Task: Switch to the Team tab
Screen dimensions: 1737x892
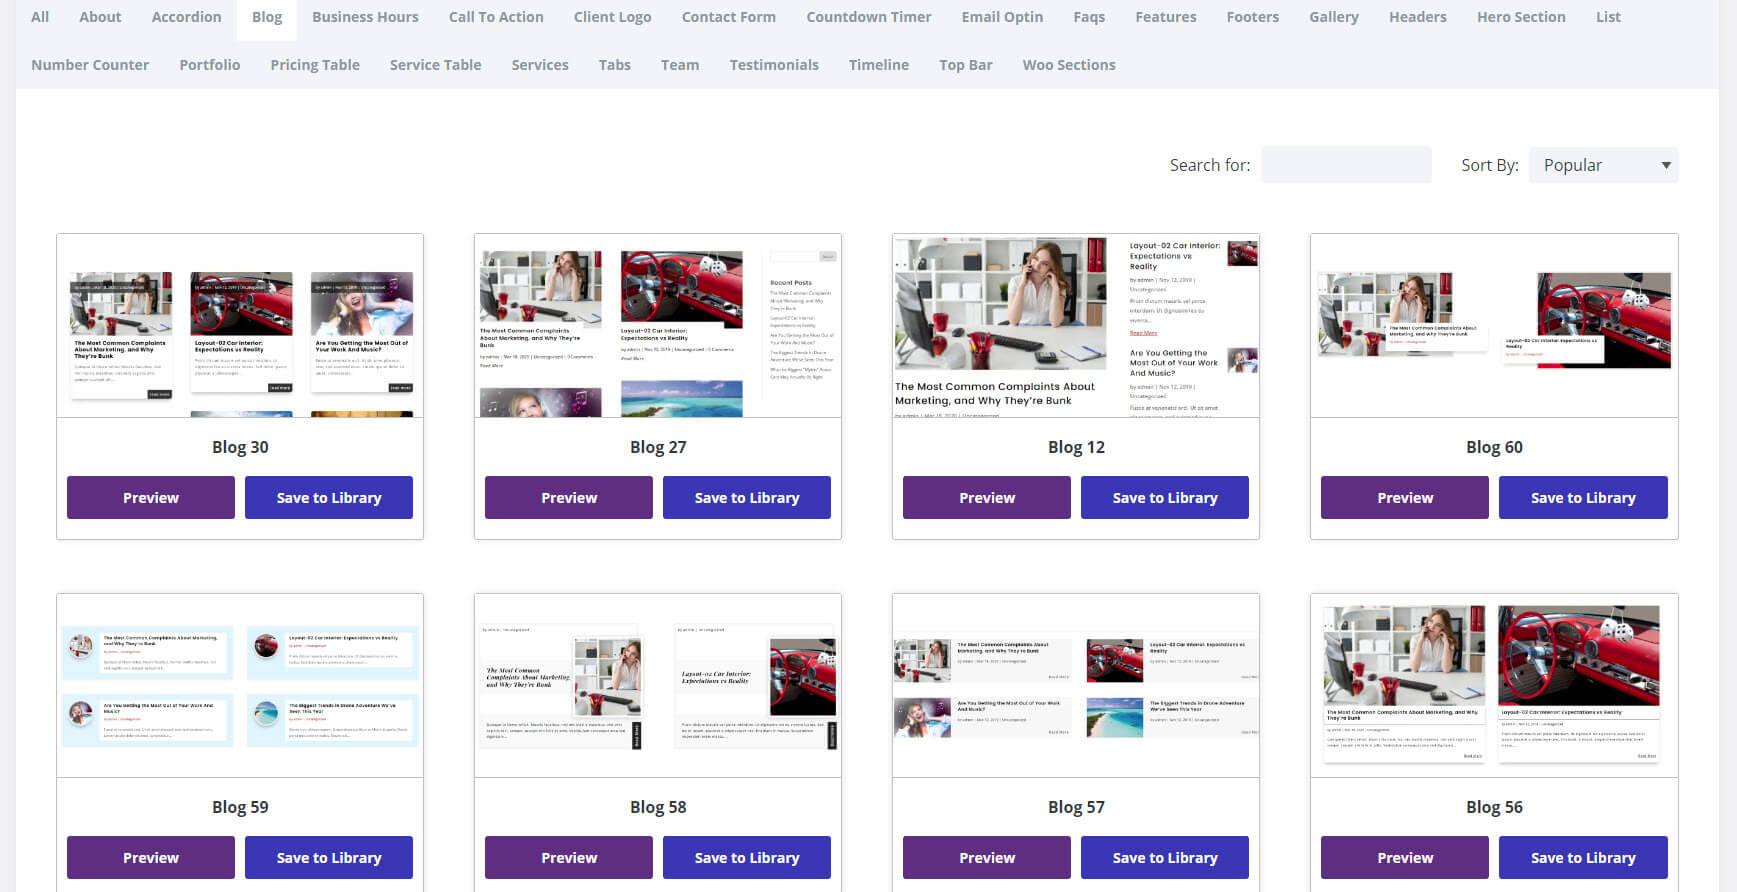Action: click(x=680, y=65)
